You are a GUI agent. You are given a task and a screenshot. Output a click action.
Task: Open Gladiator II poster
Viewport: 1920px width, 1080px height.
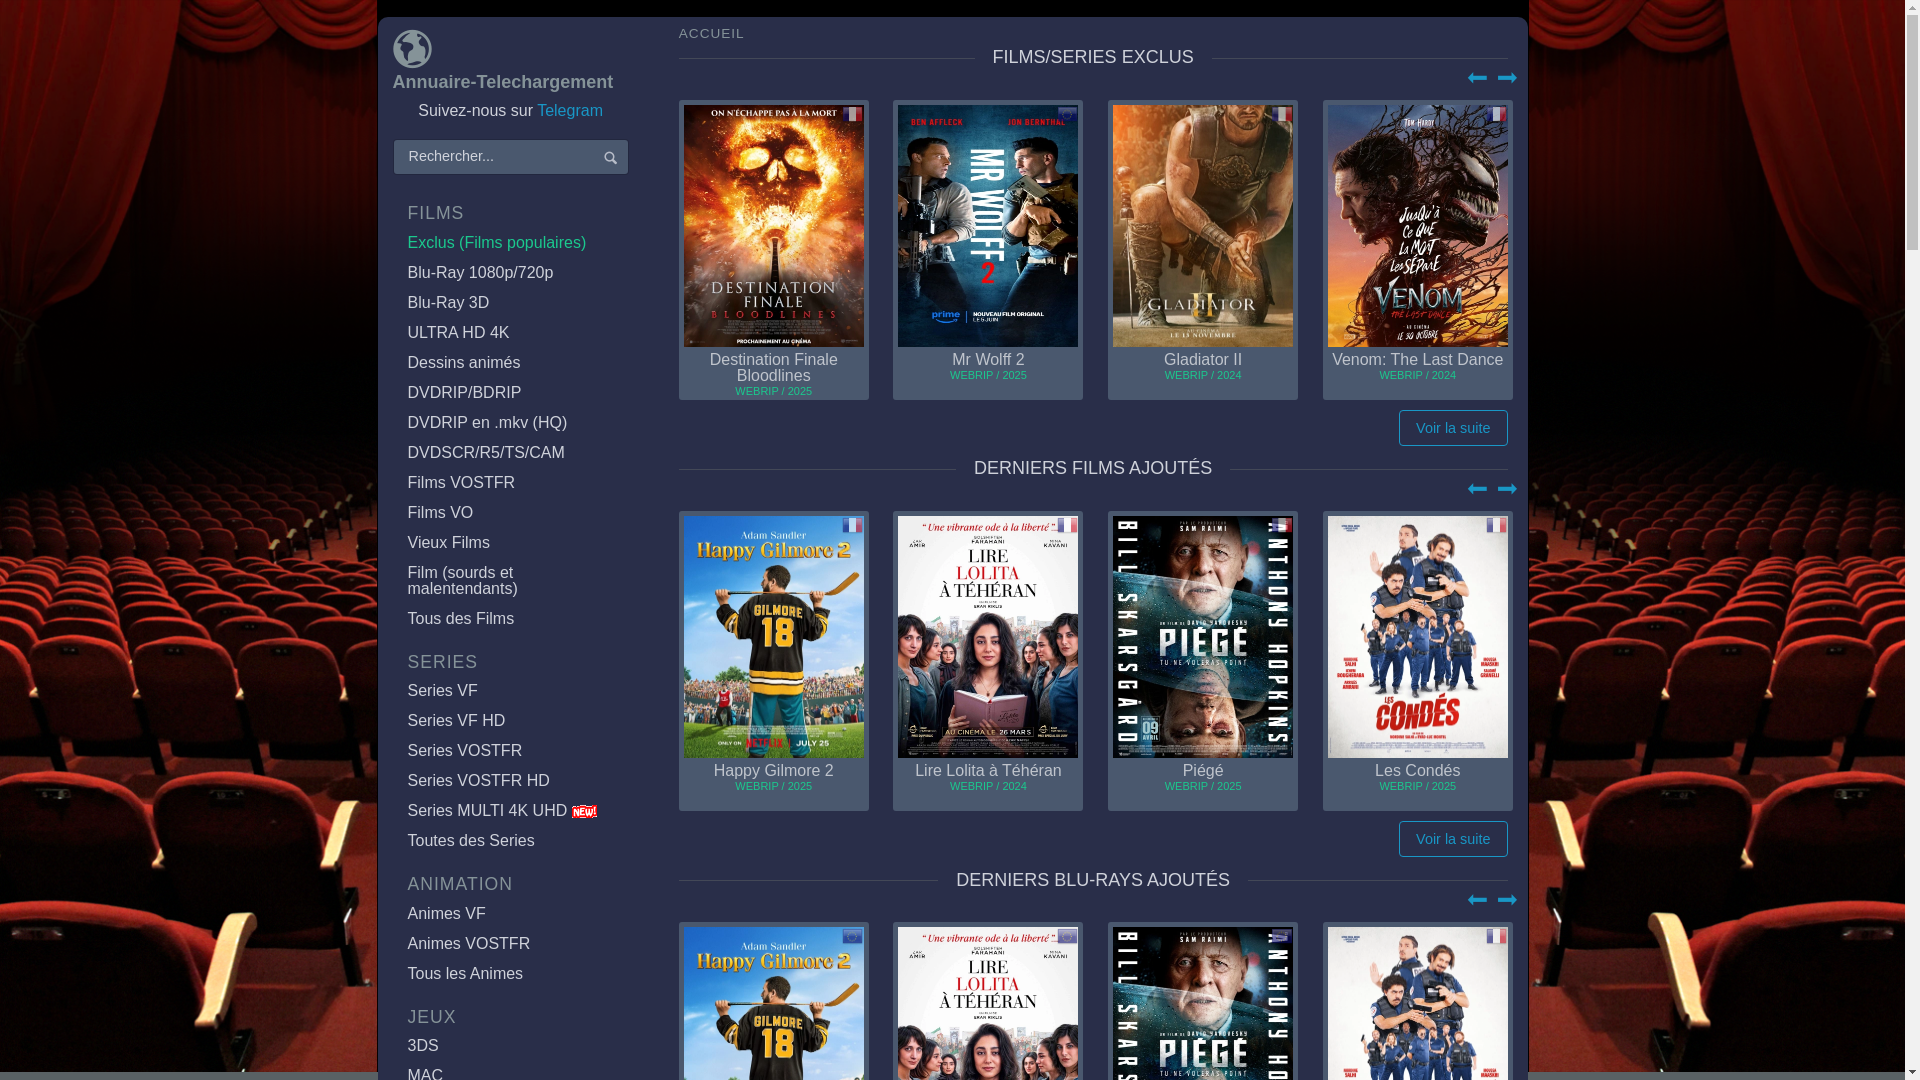pos(1203,226)
